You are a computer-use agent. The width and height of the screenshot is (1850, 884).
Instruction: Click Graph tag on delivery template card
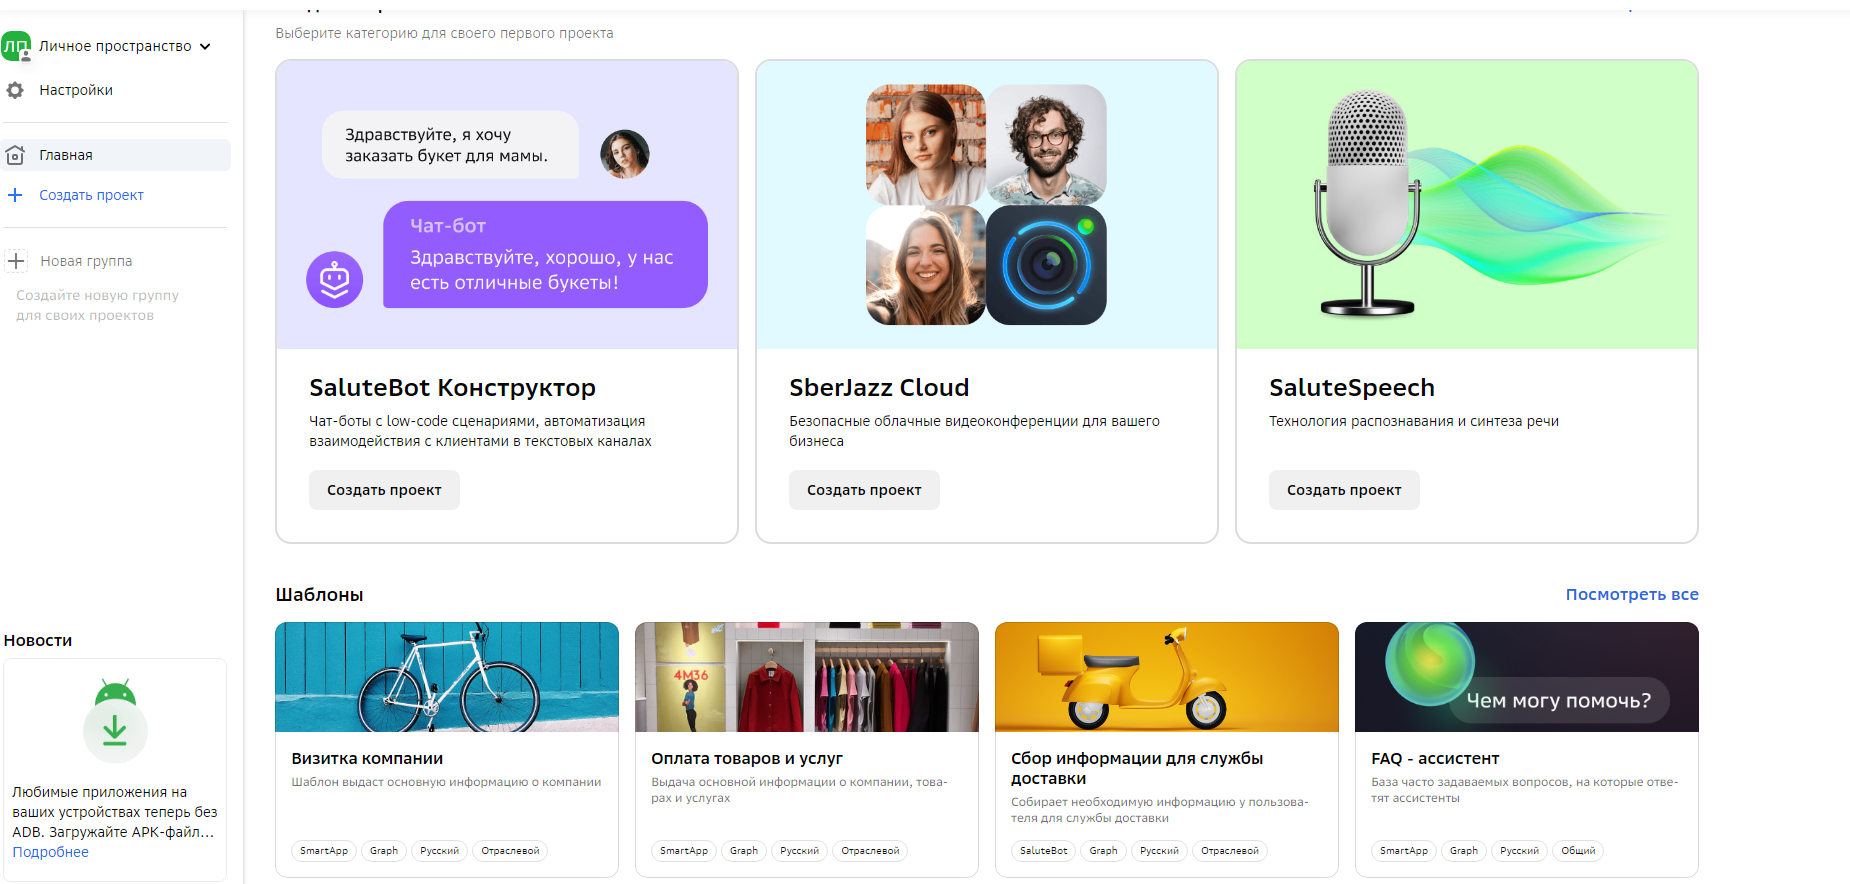1104,851
